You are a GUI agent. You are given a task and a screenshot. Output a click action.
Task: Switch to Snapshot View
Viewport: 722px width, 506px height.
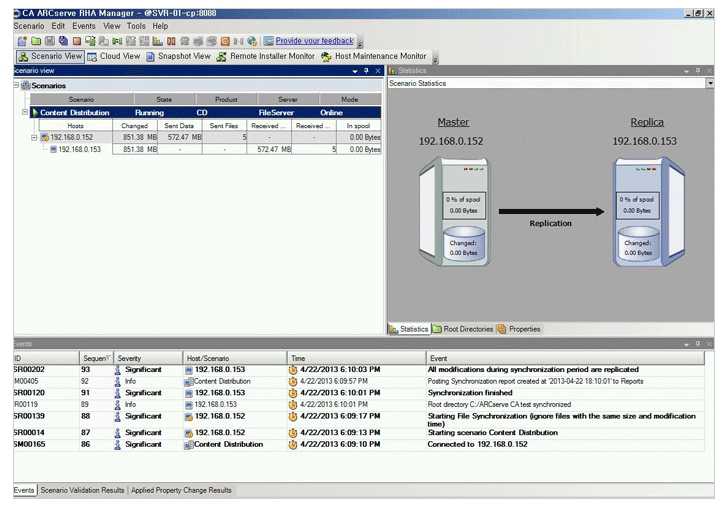pyautogui.click(x=179, y=56)
